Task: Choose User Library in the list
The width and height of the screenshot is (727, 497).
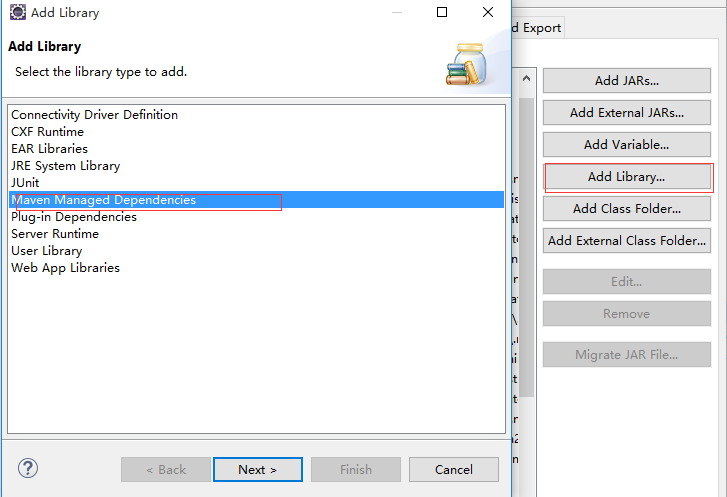Action: coord(256,251)
